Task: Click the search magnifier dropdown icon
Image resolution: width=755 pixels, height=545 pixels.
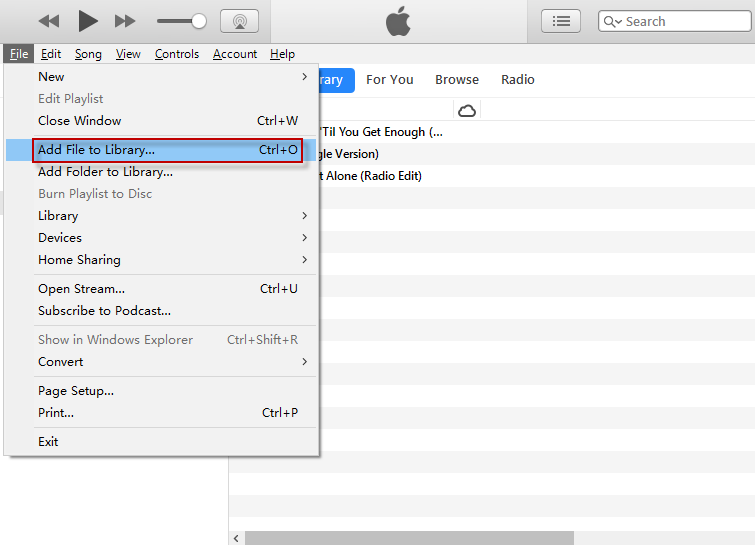Action: (x=613, y=22)
